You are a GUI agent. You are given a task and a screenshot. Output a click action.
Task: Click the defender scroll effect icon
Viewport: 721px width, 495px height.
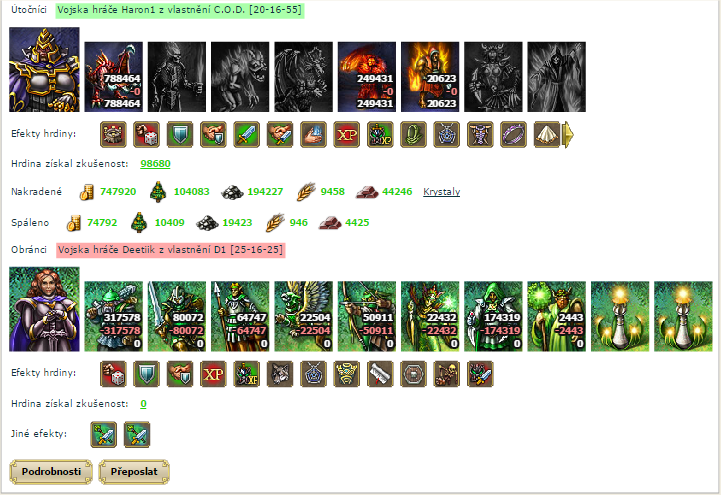(380, 374)
